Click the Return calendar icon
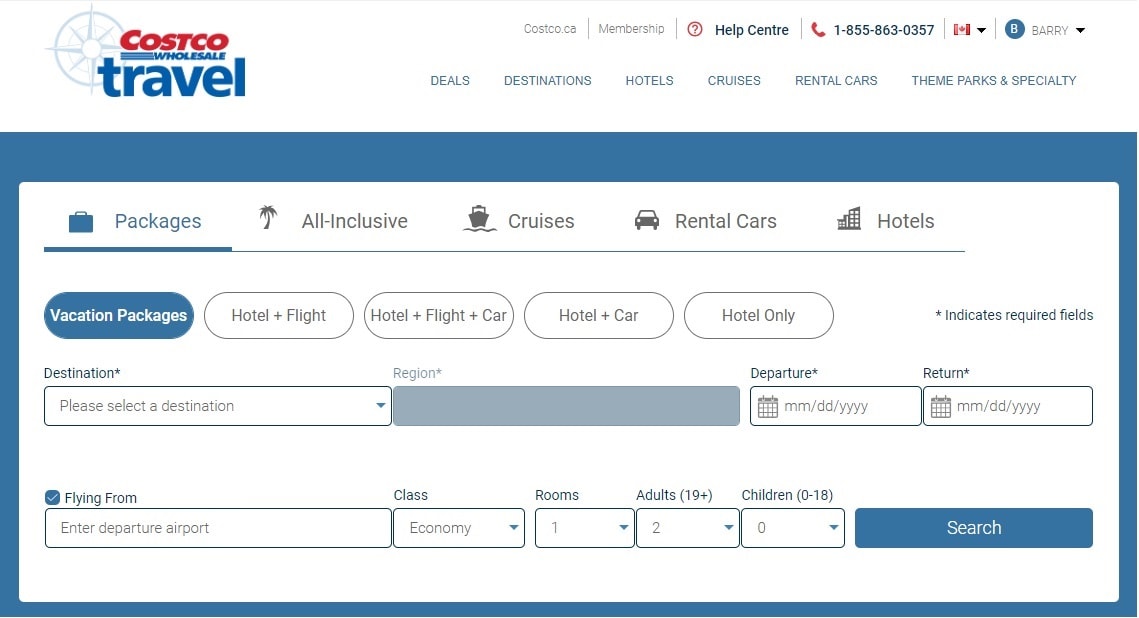The width and height of the screenshot is (1139, 618). [940, 407]
